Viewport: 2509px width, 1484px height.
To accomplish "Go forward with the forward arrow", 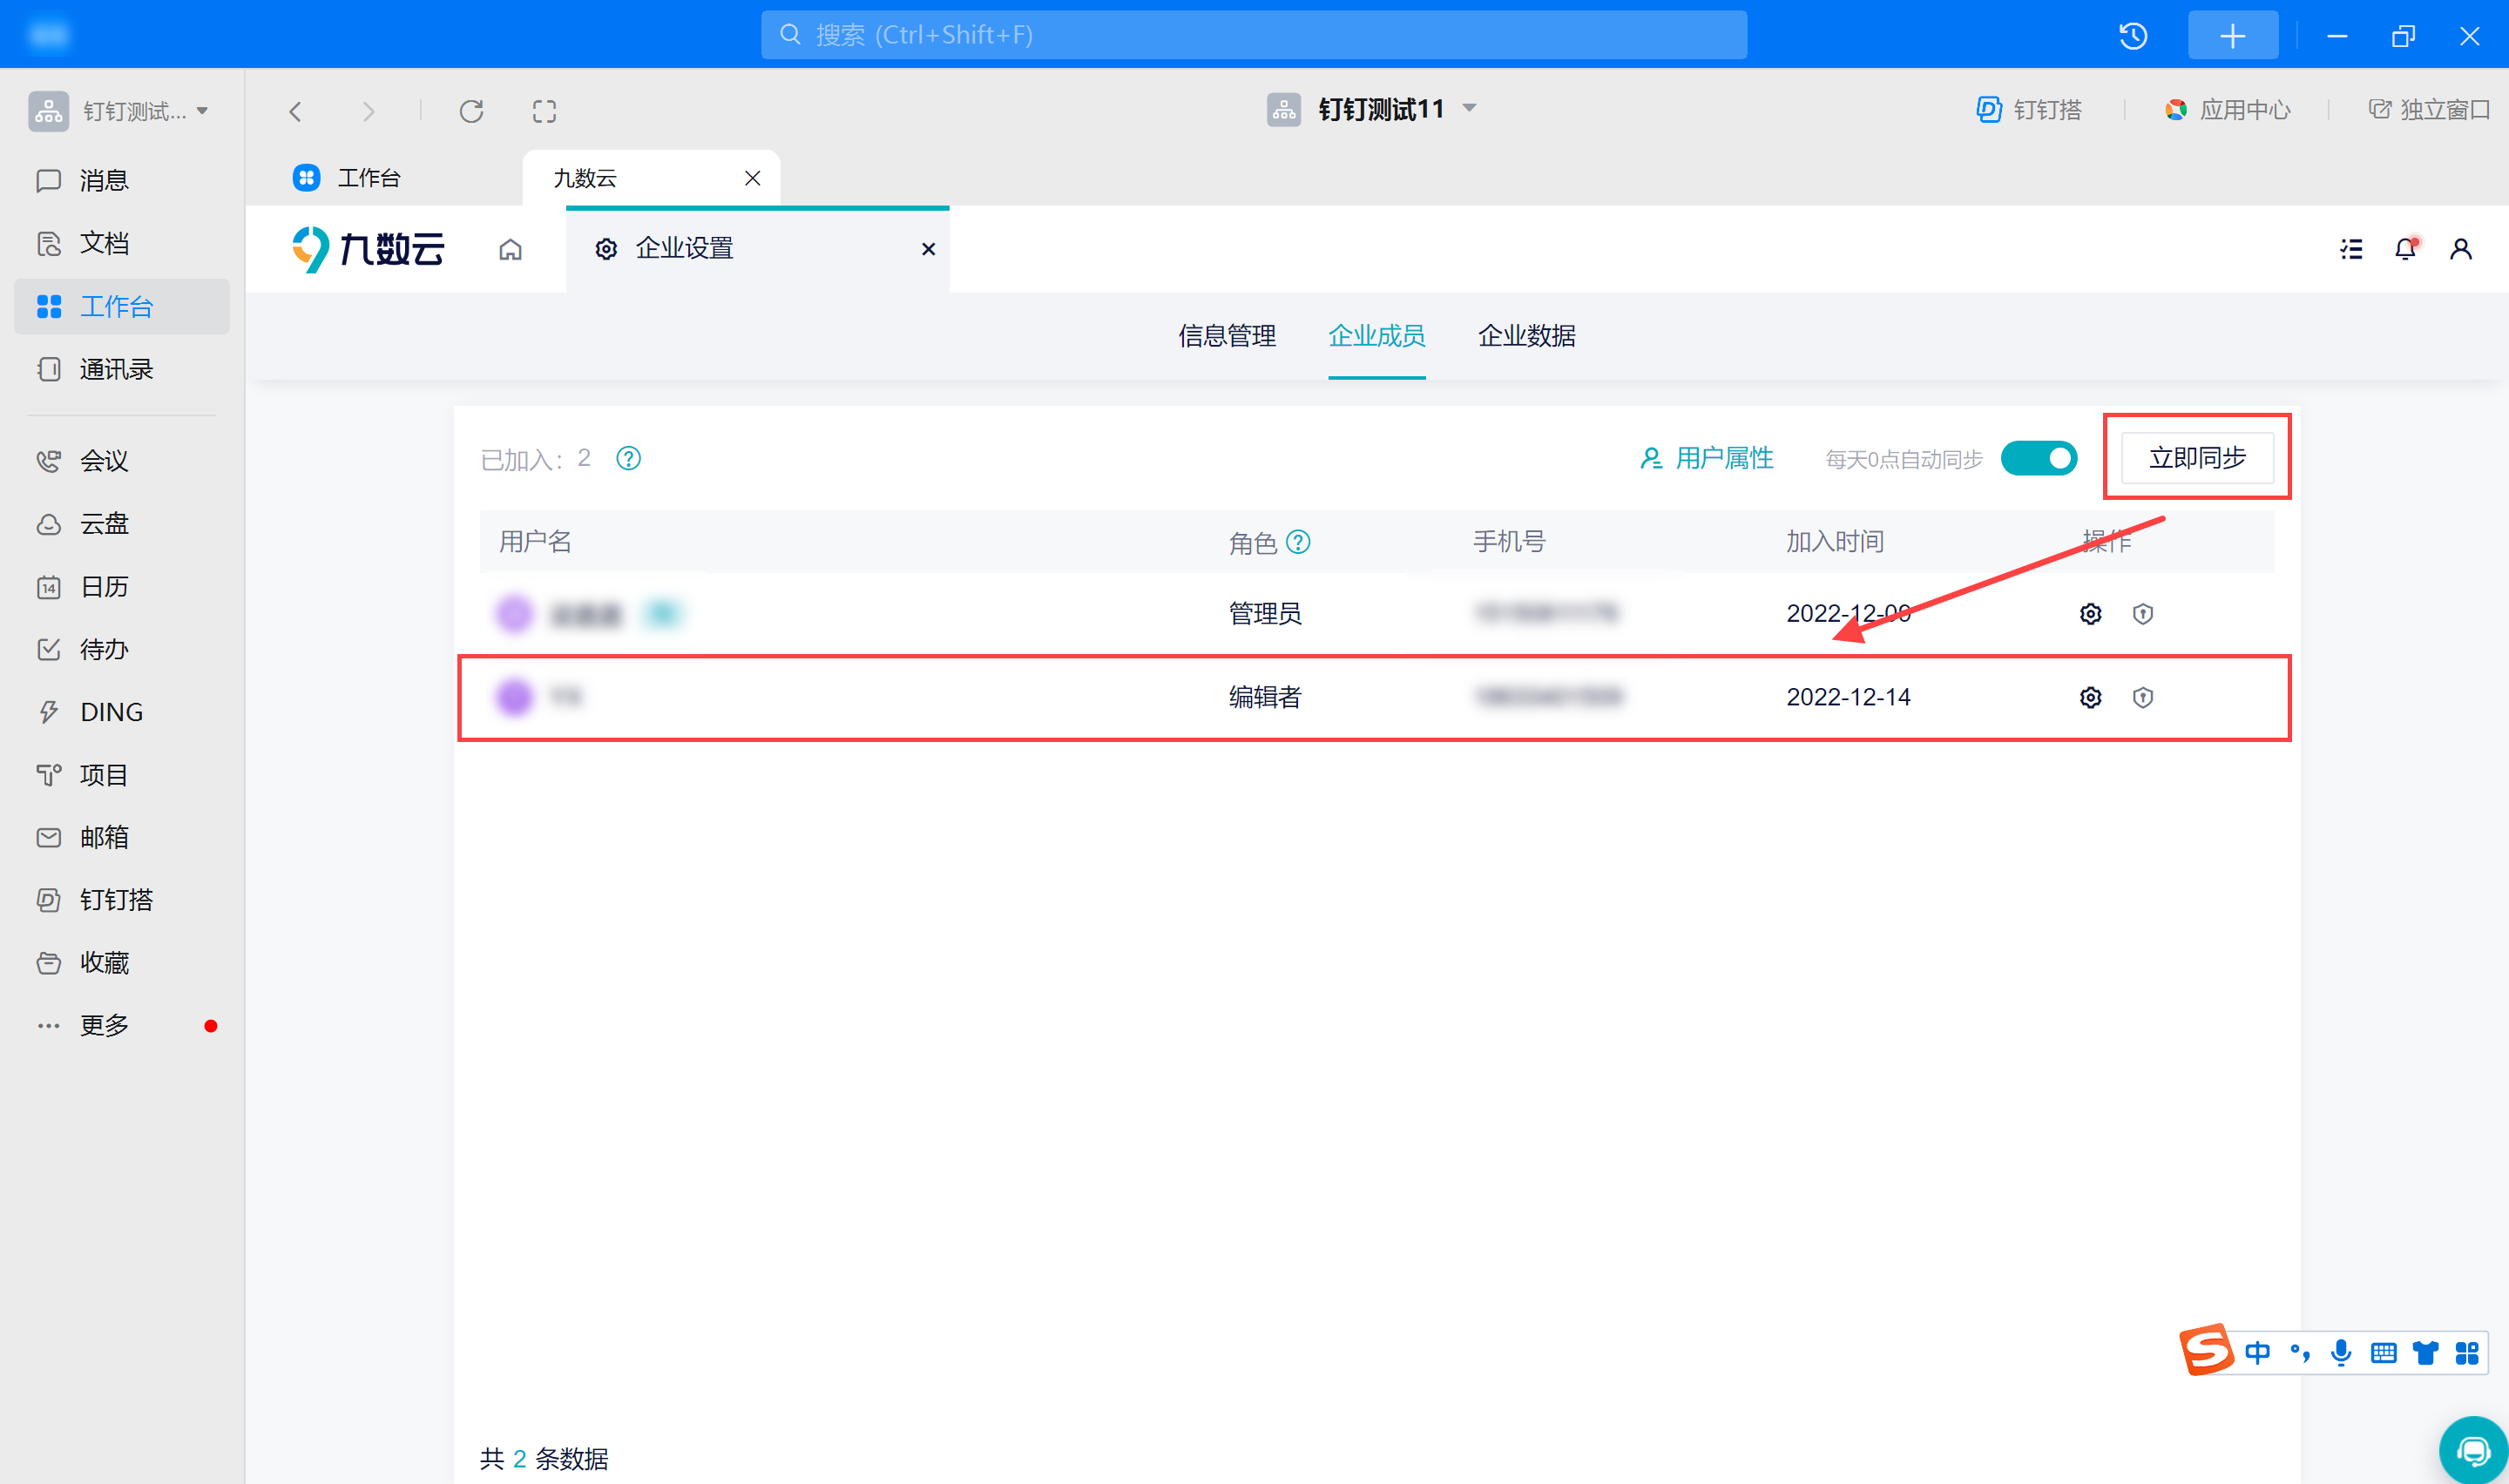I will (x=368, y=111).
